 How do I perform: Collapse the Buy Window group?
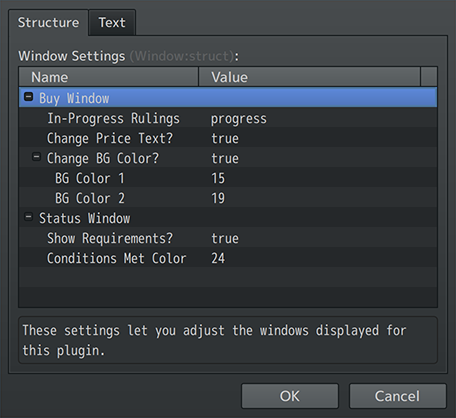point(29,97)
